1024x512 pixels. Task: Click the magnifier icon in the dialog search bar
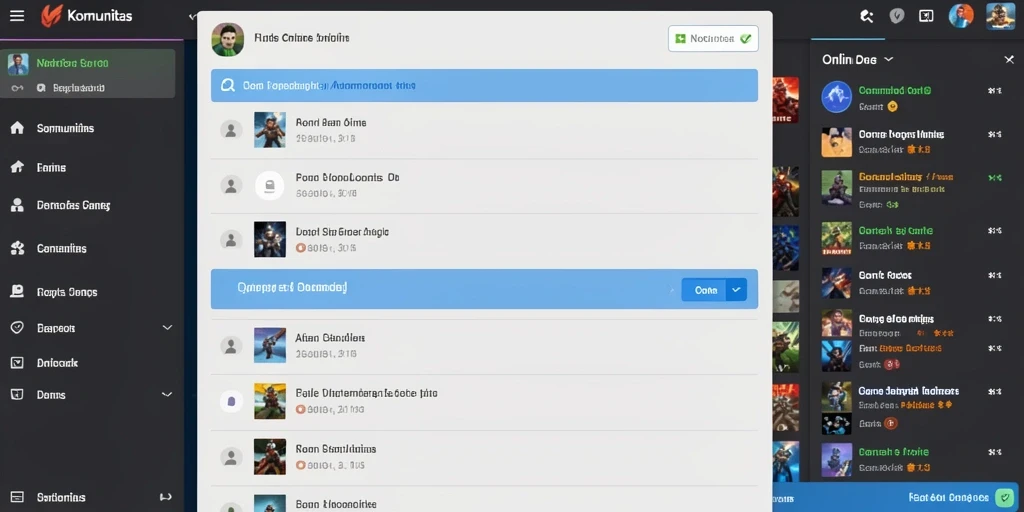coord(228,86)
